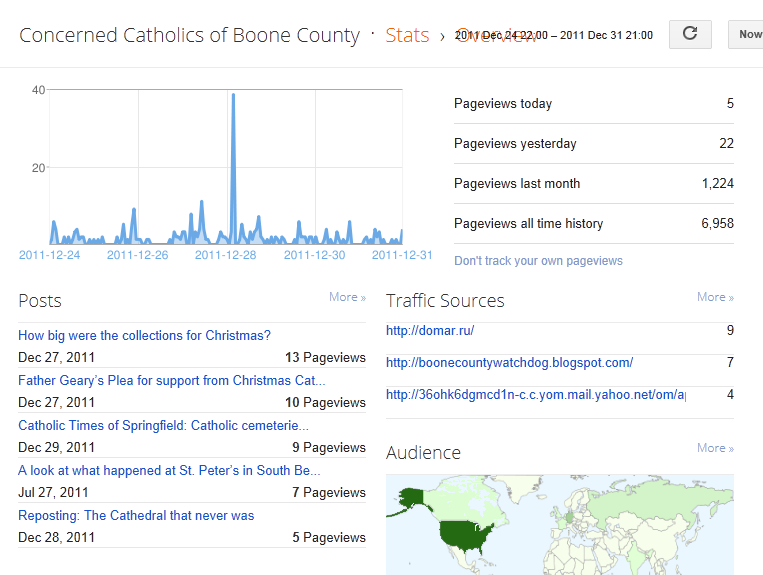763x575 pixels.
Task: Open More link in Posts section
Action: [x=347, y=297]
